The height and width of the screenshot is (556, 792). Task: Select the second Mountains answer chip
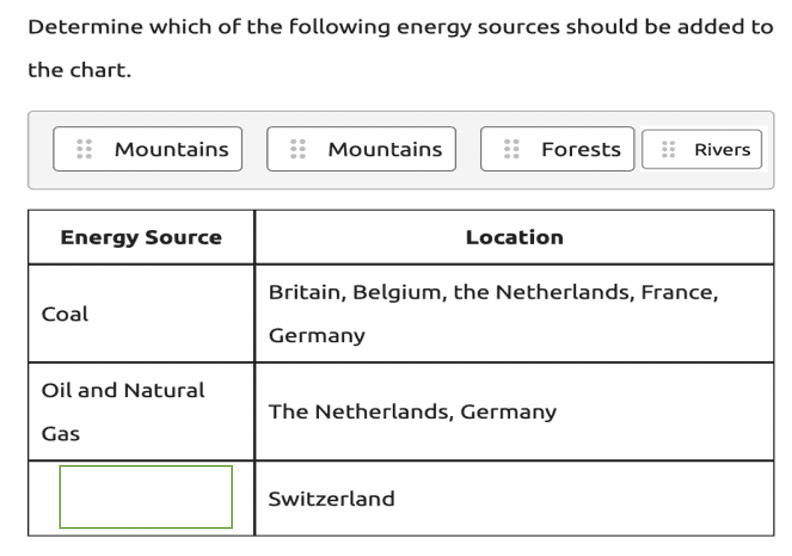point(361,149)
